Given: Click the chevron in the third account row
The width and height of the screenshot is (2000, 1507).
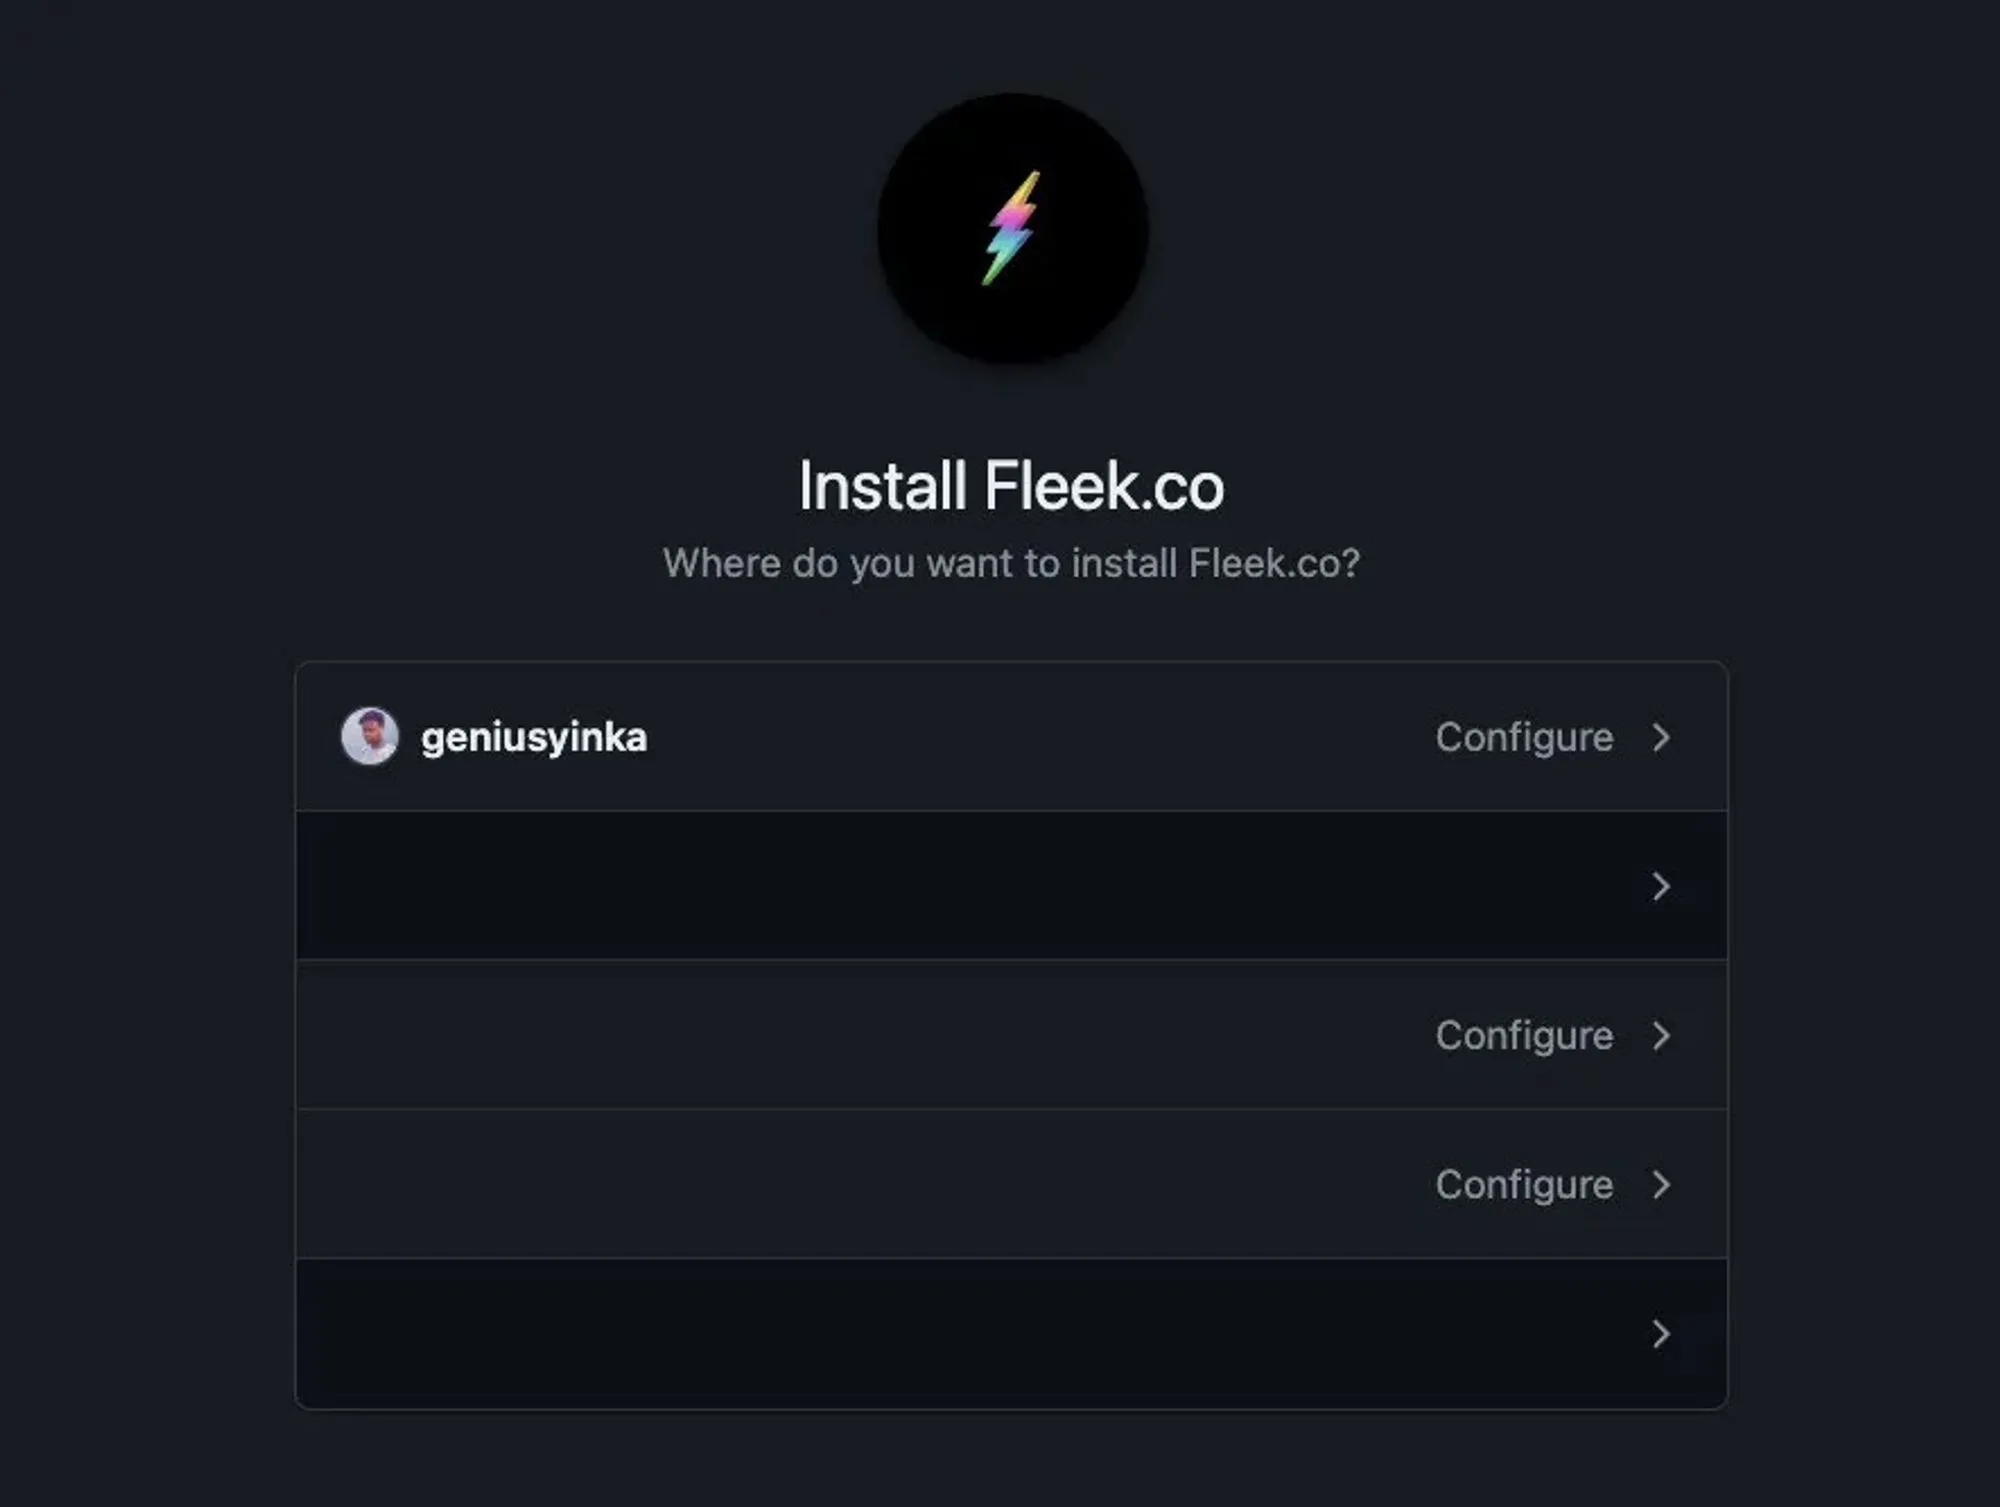Looking at the screenshot, I should point(1661,1036).
